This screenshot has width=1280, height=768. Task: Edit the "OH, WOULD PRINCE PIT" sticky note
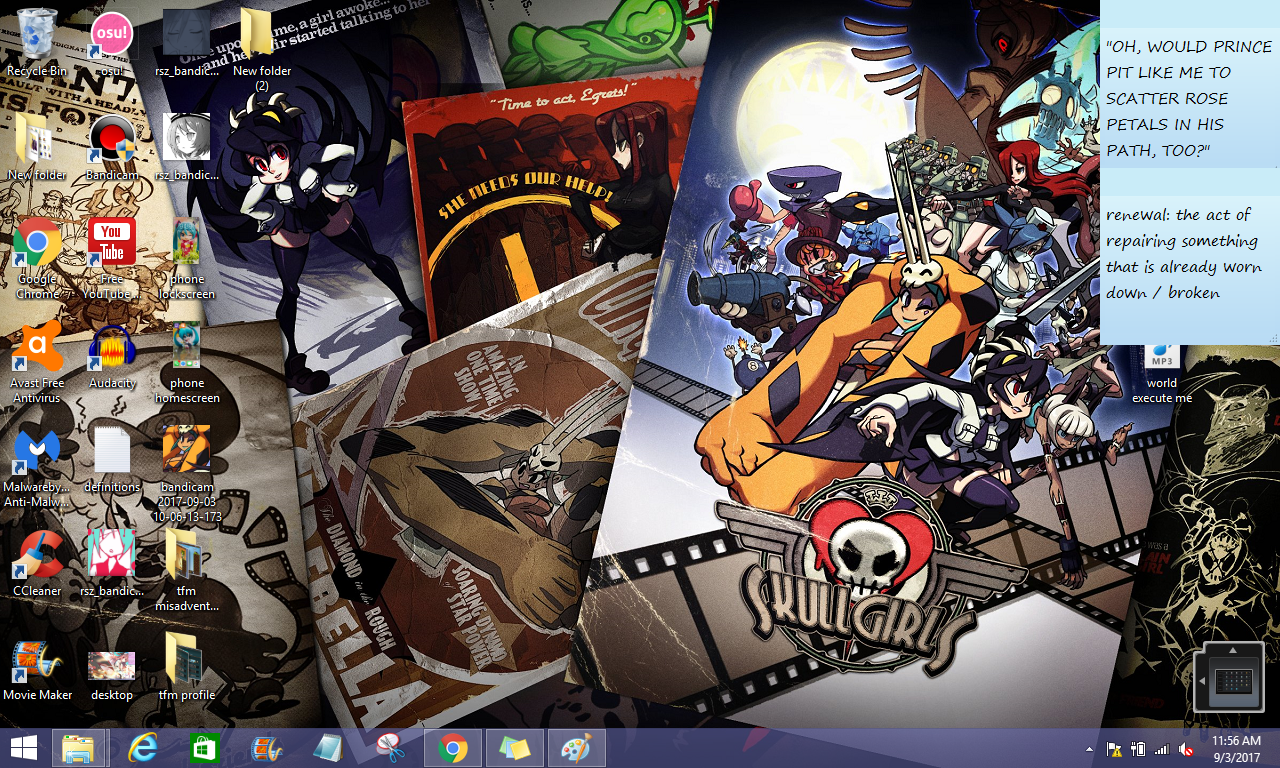coord(1189,98)
